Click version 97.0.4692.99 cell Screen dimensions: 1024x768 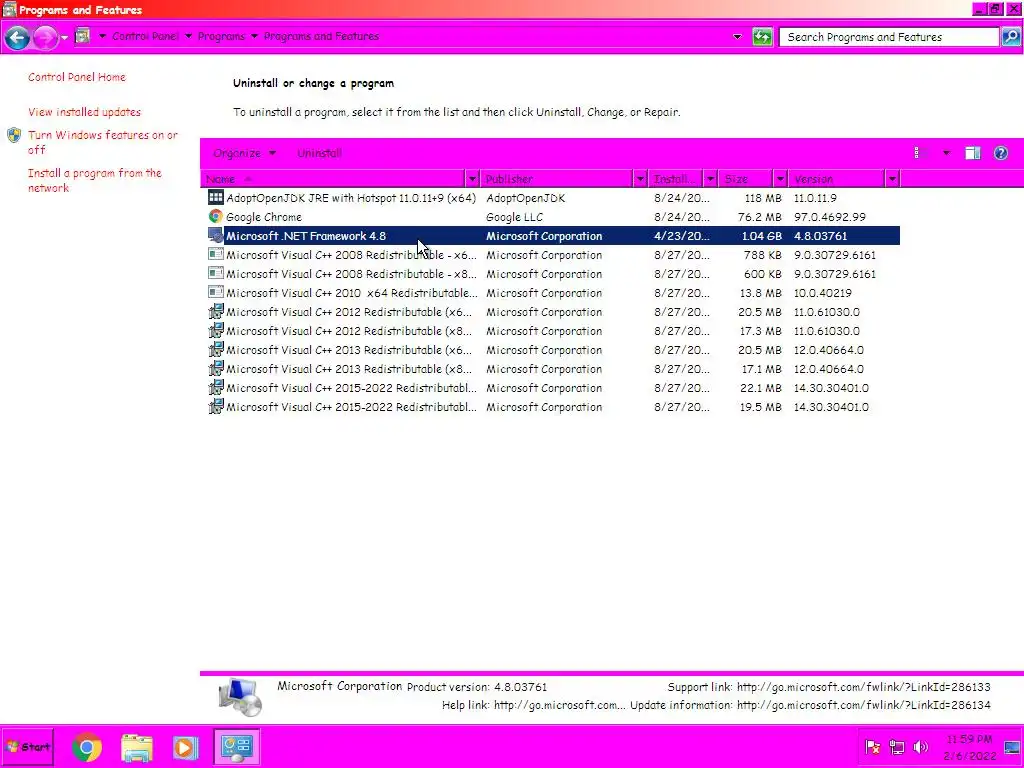pos(829,217)
